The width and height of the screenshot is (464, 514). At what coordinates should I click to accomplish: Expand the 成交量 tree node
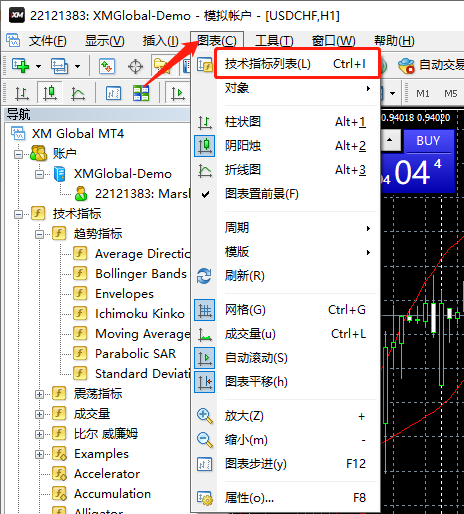(39, 414)
